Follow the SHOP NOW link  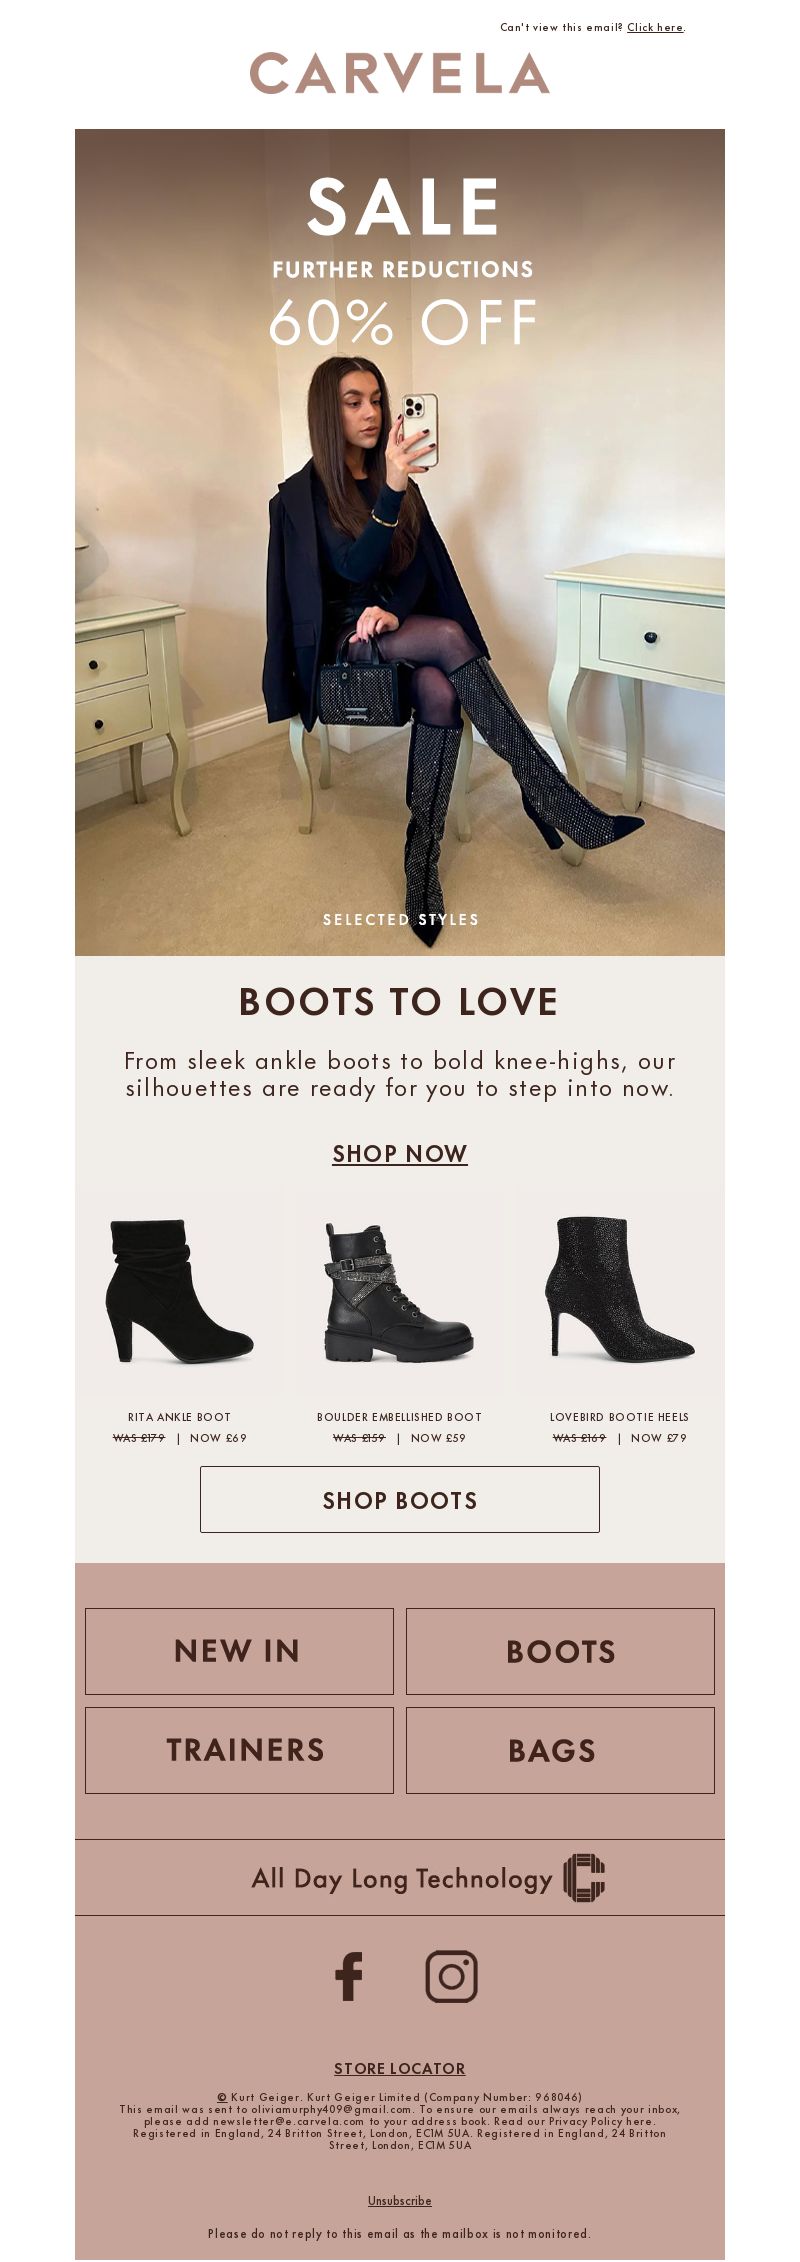tap(400, 1153)
